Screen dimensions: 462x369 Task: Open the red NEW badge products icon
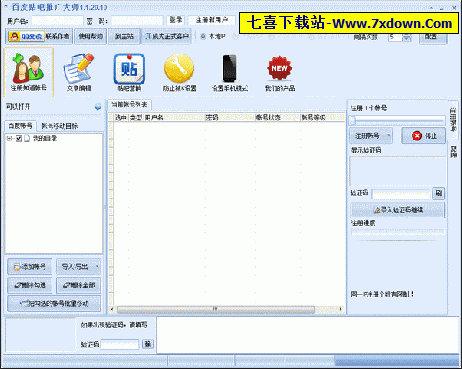tap(280, 72)
